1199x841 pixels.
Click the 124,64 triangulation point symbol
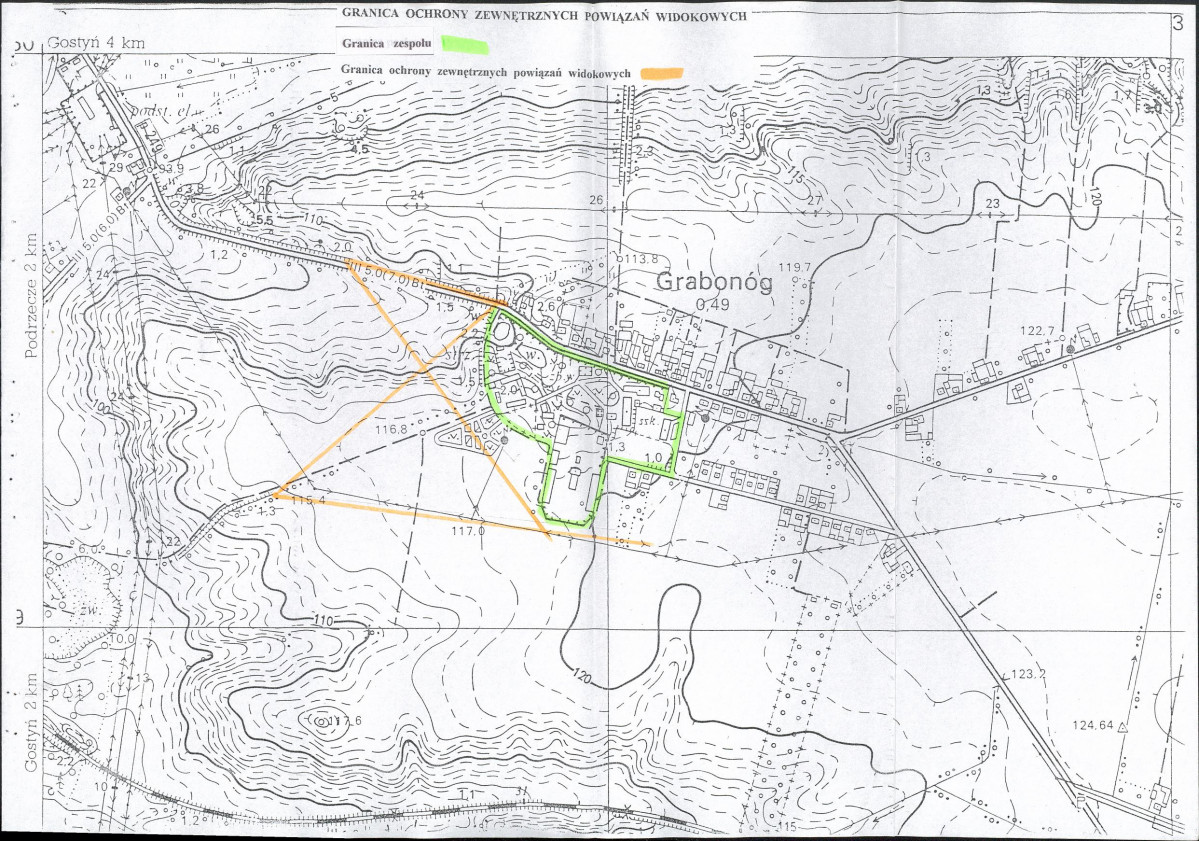tap(1123, 727)
